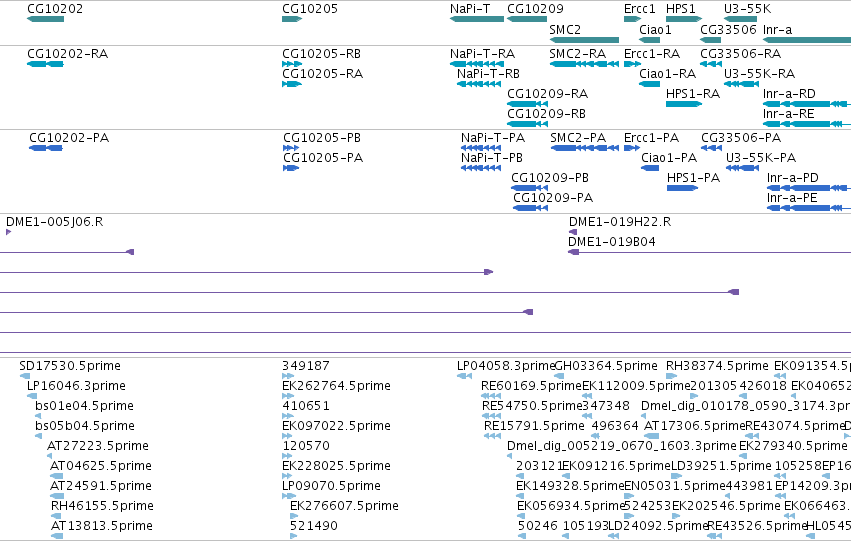This screenshot has width=851, height=541.
Task: Open the Inr-a-RD transcript label
Action: pyautogui.click(x=789, y=94)
